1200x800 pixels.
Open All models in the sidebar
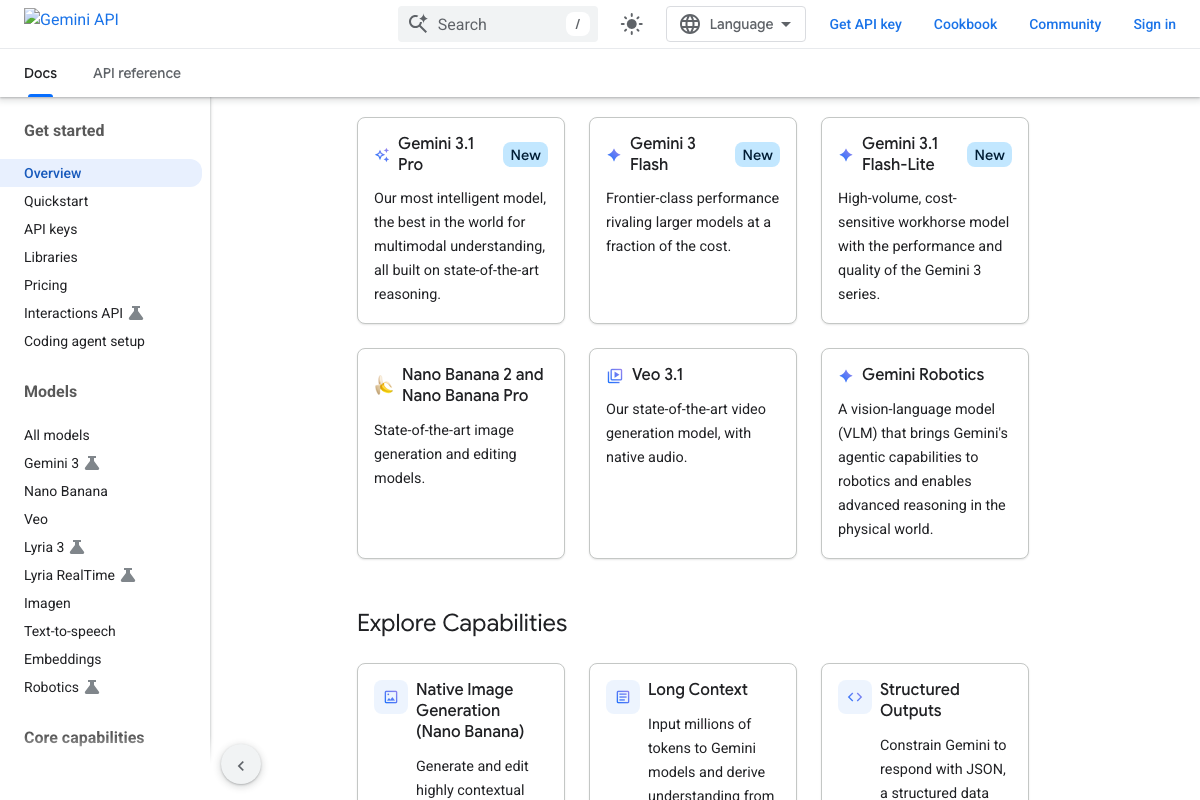tap(57, 435)
